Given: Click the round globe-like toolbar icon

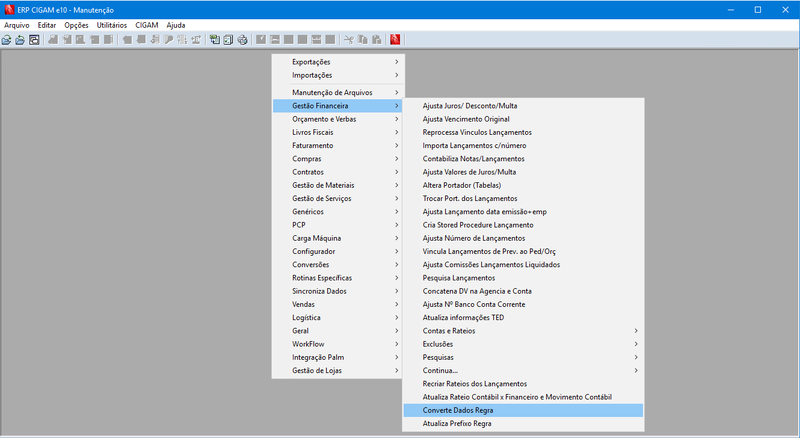Looking at the screenshot, I should pyautogui.click(x=242, y=39).
